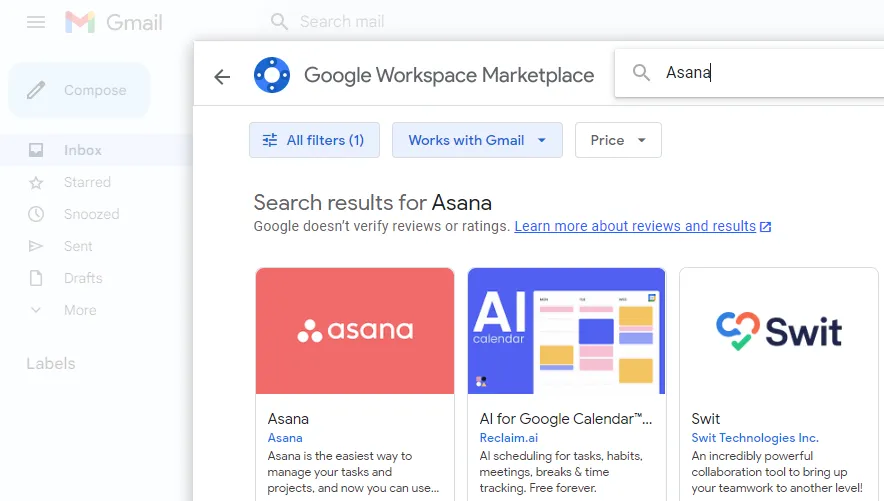Viewport: 884px width, 501px height.
Task: Click Swit Technologies Inc. developer link
Action: [x=755, y=438]
